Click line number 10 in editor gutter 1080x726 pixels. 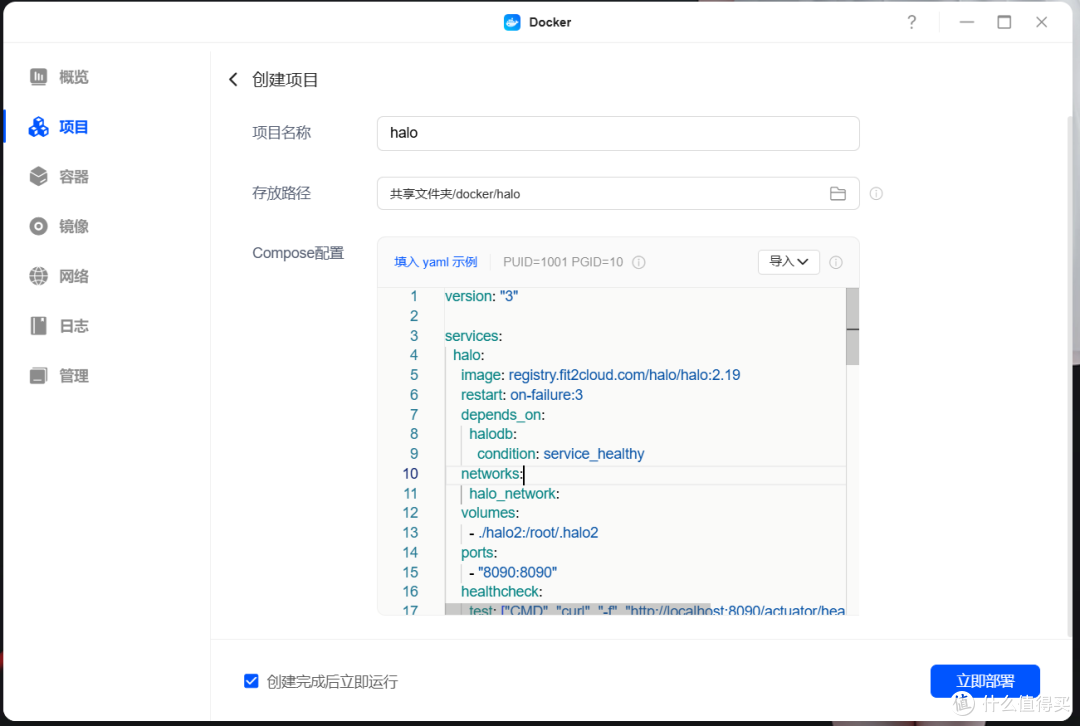(411, 474)
